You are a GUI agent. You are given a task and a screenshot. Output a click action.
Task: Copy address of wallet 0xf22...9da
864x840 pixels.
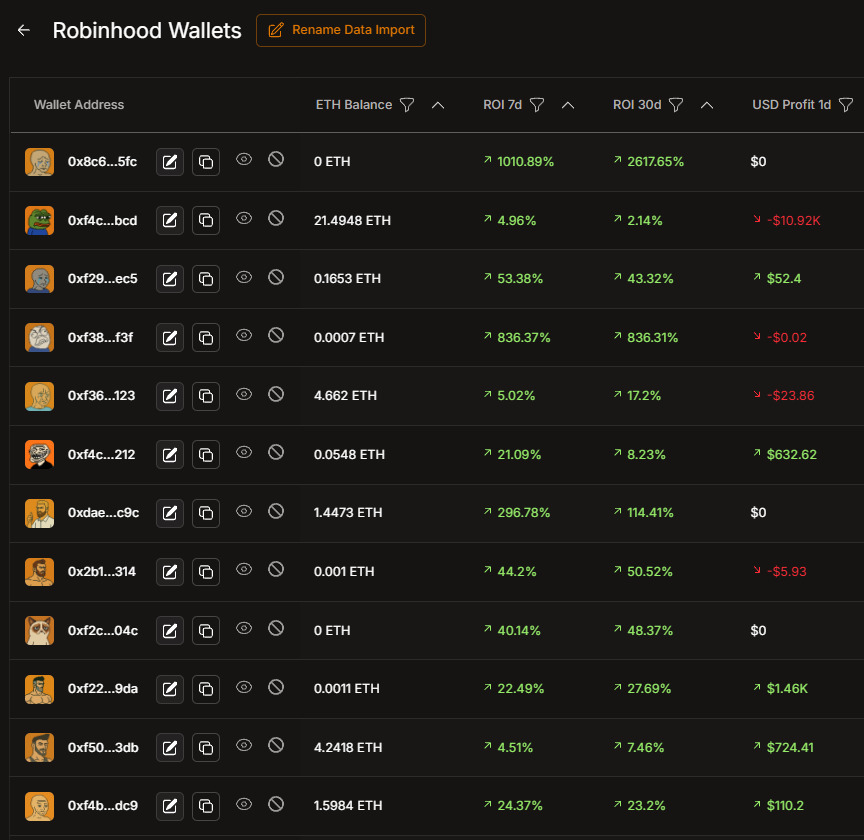coord(206,689)
